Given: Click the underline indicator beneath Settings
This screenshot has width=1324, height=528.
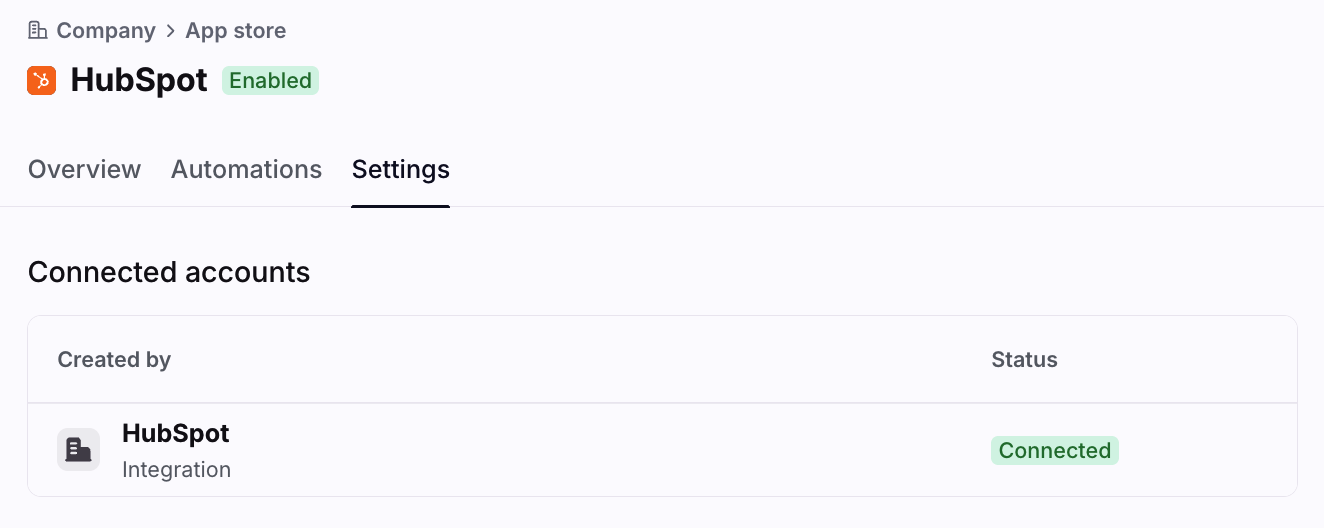Looking at the screenshot, I should point(401,206).
